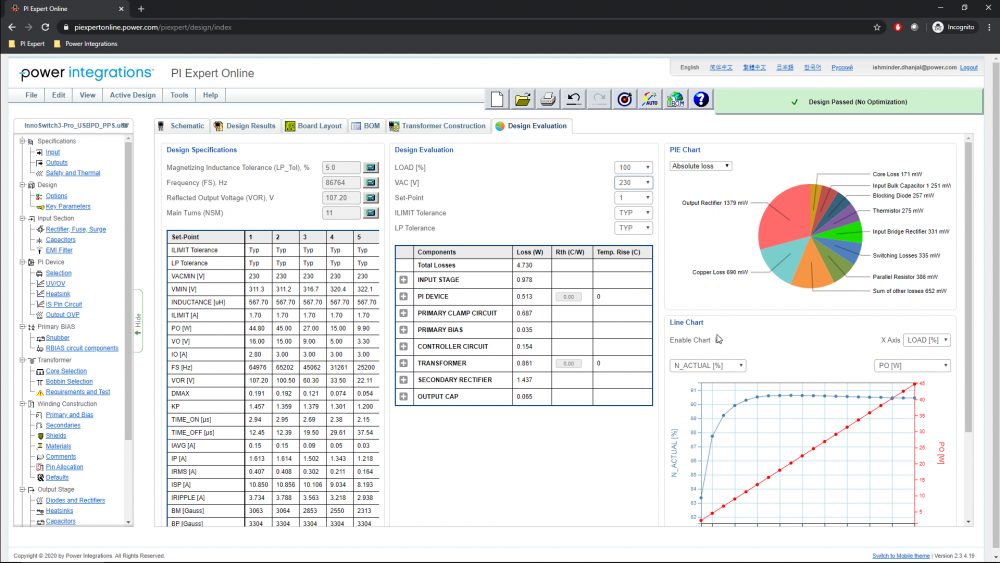
Task: Open the Absolute loss pie chart dropdown
Action: (700, 166)
